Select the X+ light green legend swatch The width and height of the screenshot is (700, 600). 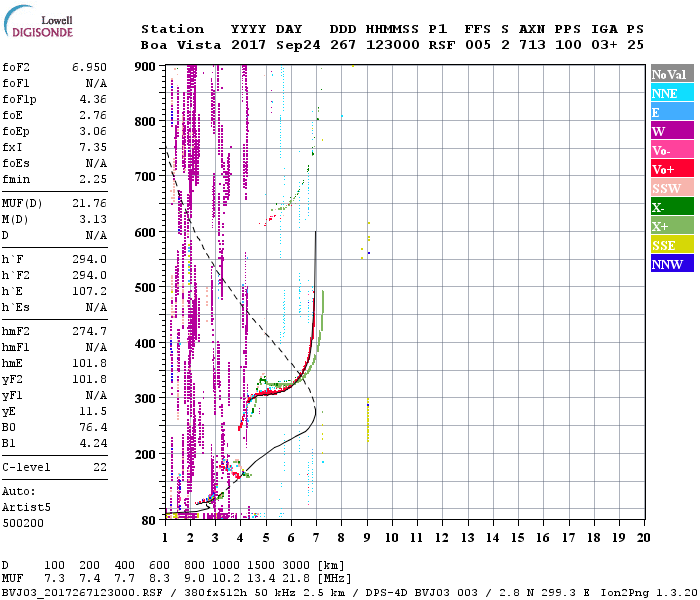point(672,225)
